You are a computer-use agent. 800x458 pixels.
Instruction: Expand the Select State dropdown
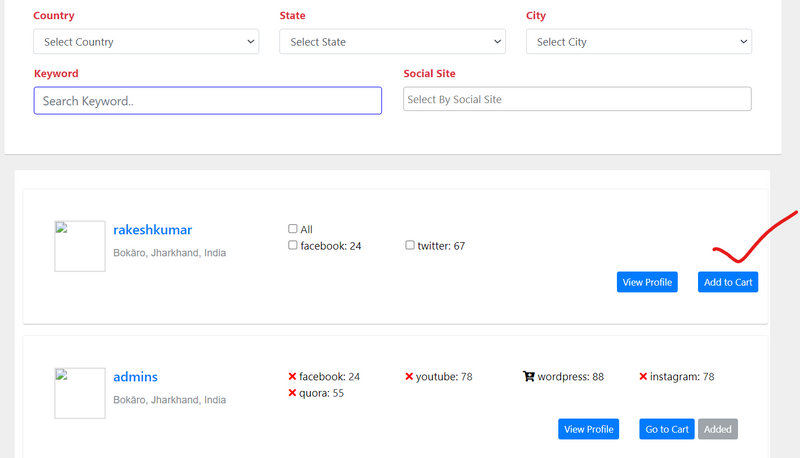pyautogui.click(x=392, y=42)
